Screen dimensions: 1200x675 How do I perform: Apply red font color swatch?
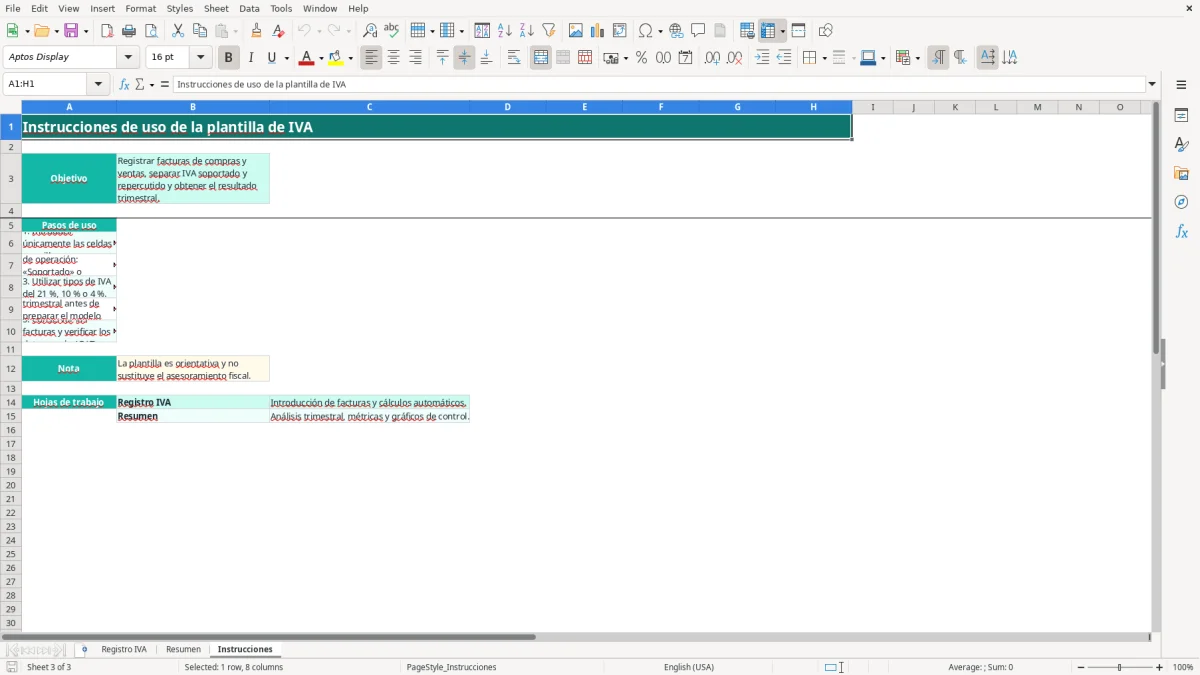(x=308, y=58)
